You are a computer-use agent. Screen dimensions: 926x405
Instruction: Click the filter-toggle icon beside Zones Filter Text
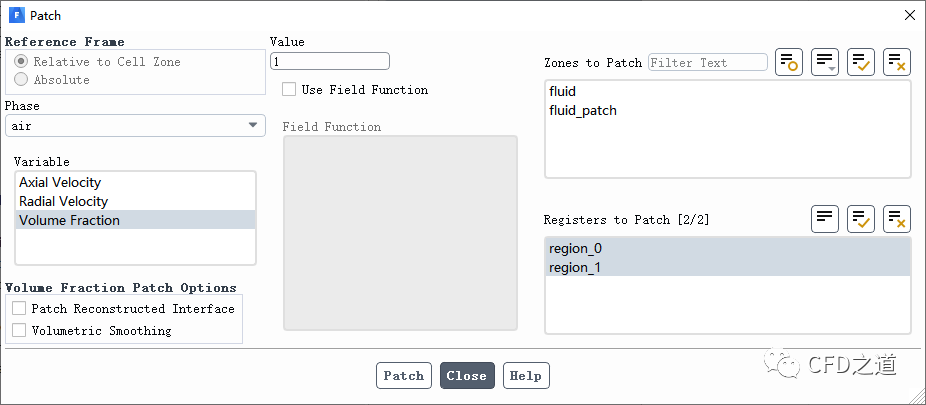[789, 62]
